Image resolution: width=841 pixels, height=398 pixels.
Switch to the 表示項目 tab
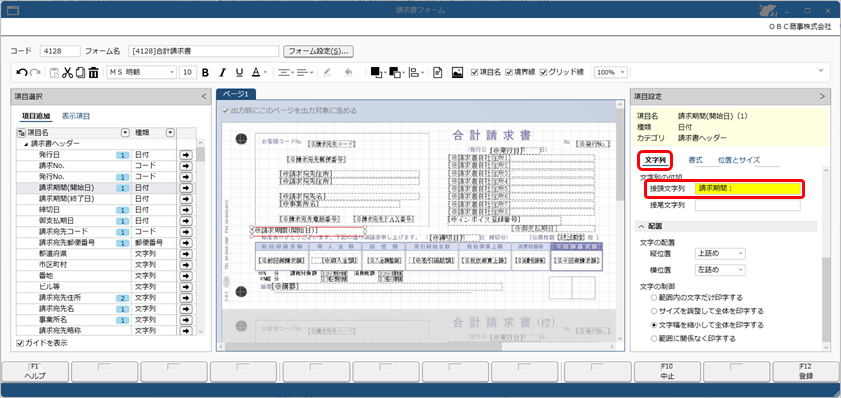coord(76,116)
